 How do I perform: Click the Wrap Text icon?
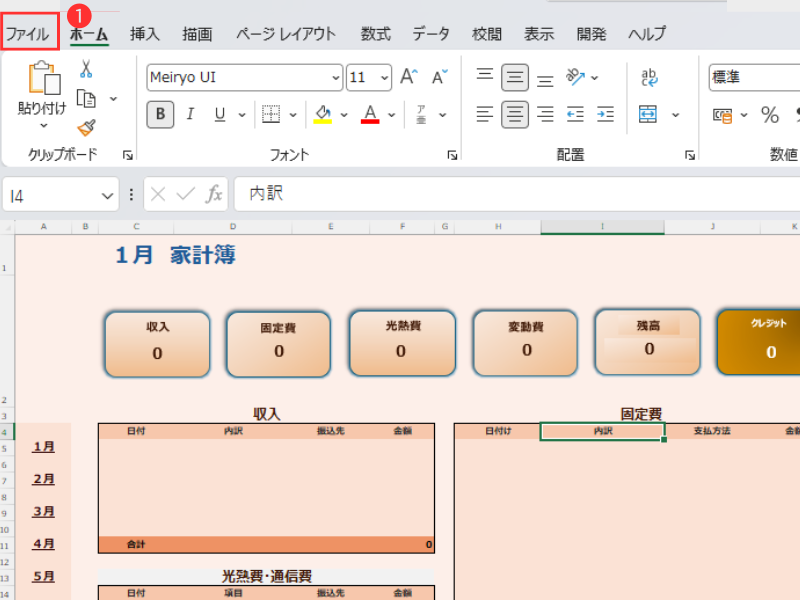[649, 77]
